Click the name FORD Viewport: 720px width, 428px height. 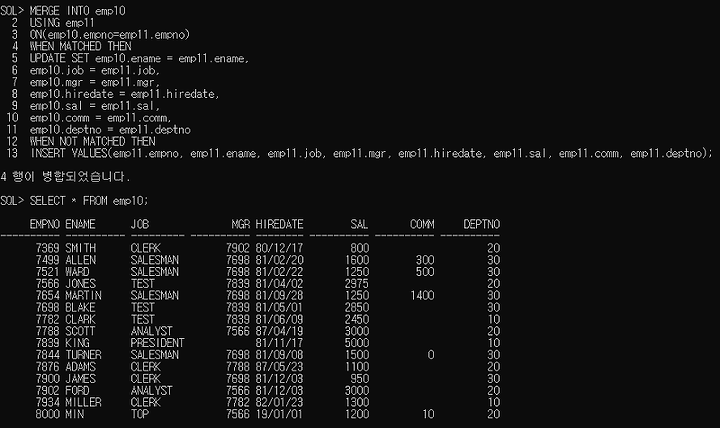(78, 391)
